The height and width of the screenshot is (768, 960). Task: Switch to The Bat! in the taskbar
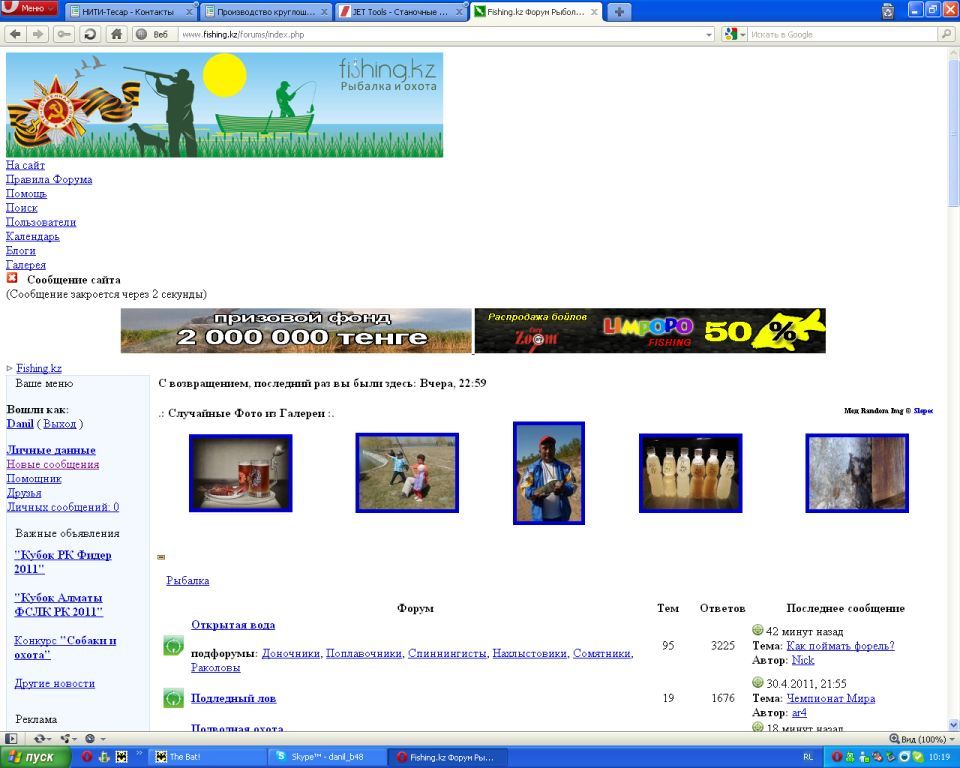coord(208,757)
